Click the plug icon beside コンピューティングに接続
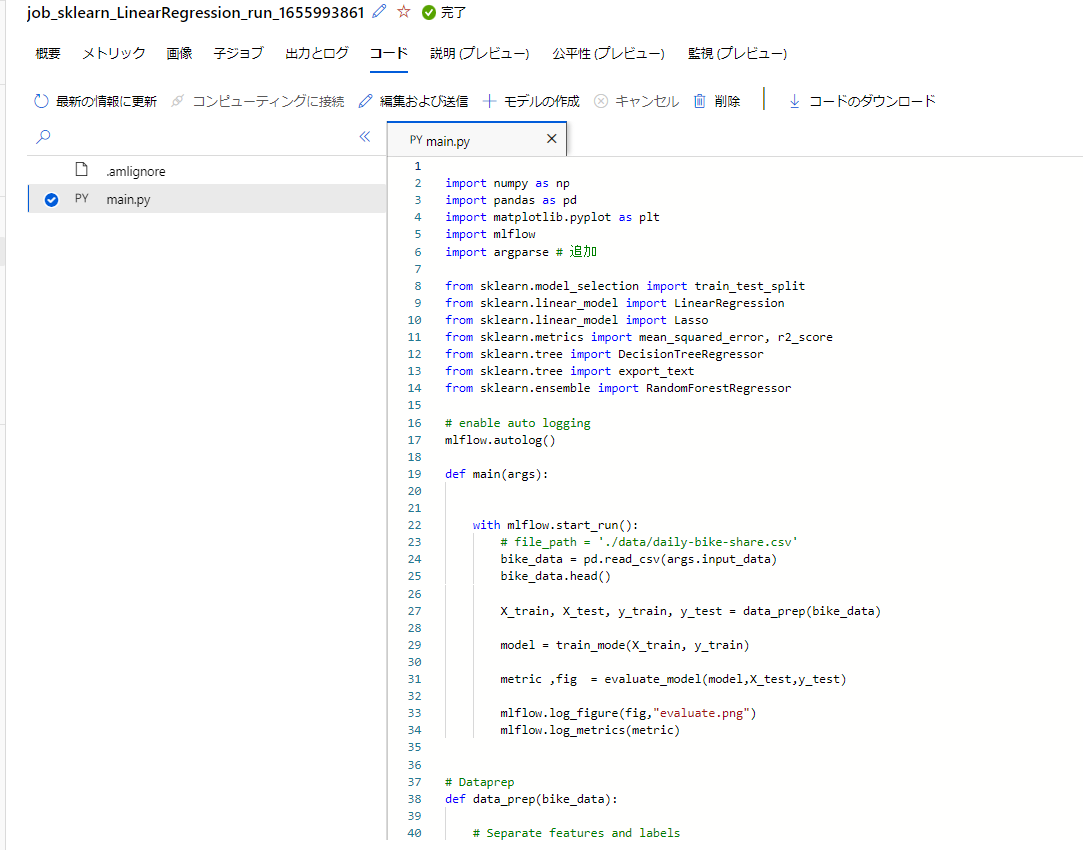 178,101
